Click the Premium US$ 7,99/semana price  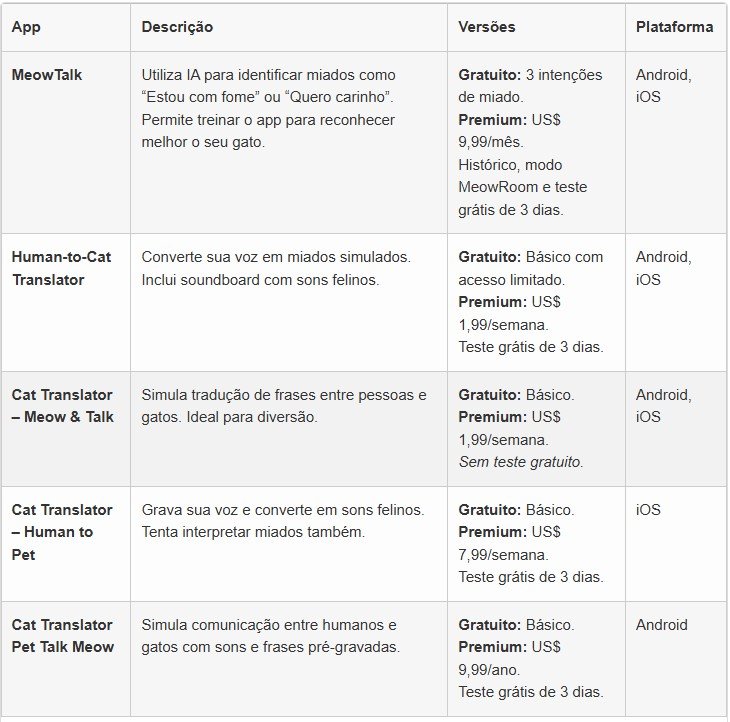(x=509, y=543)
